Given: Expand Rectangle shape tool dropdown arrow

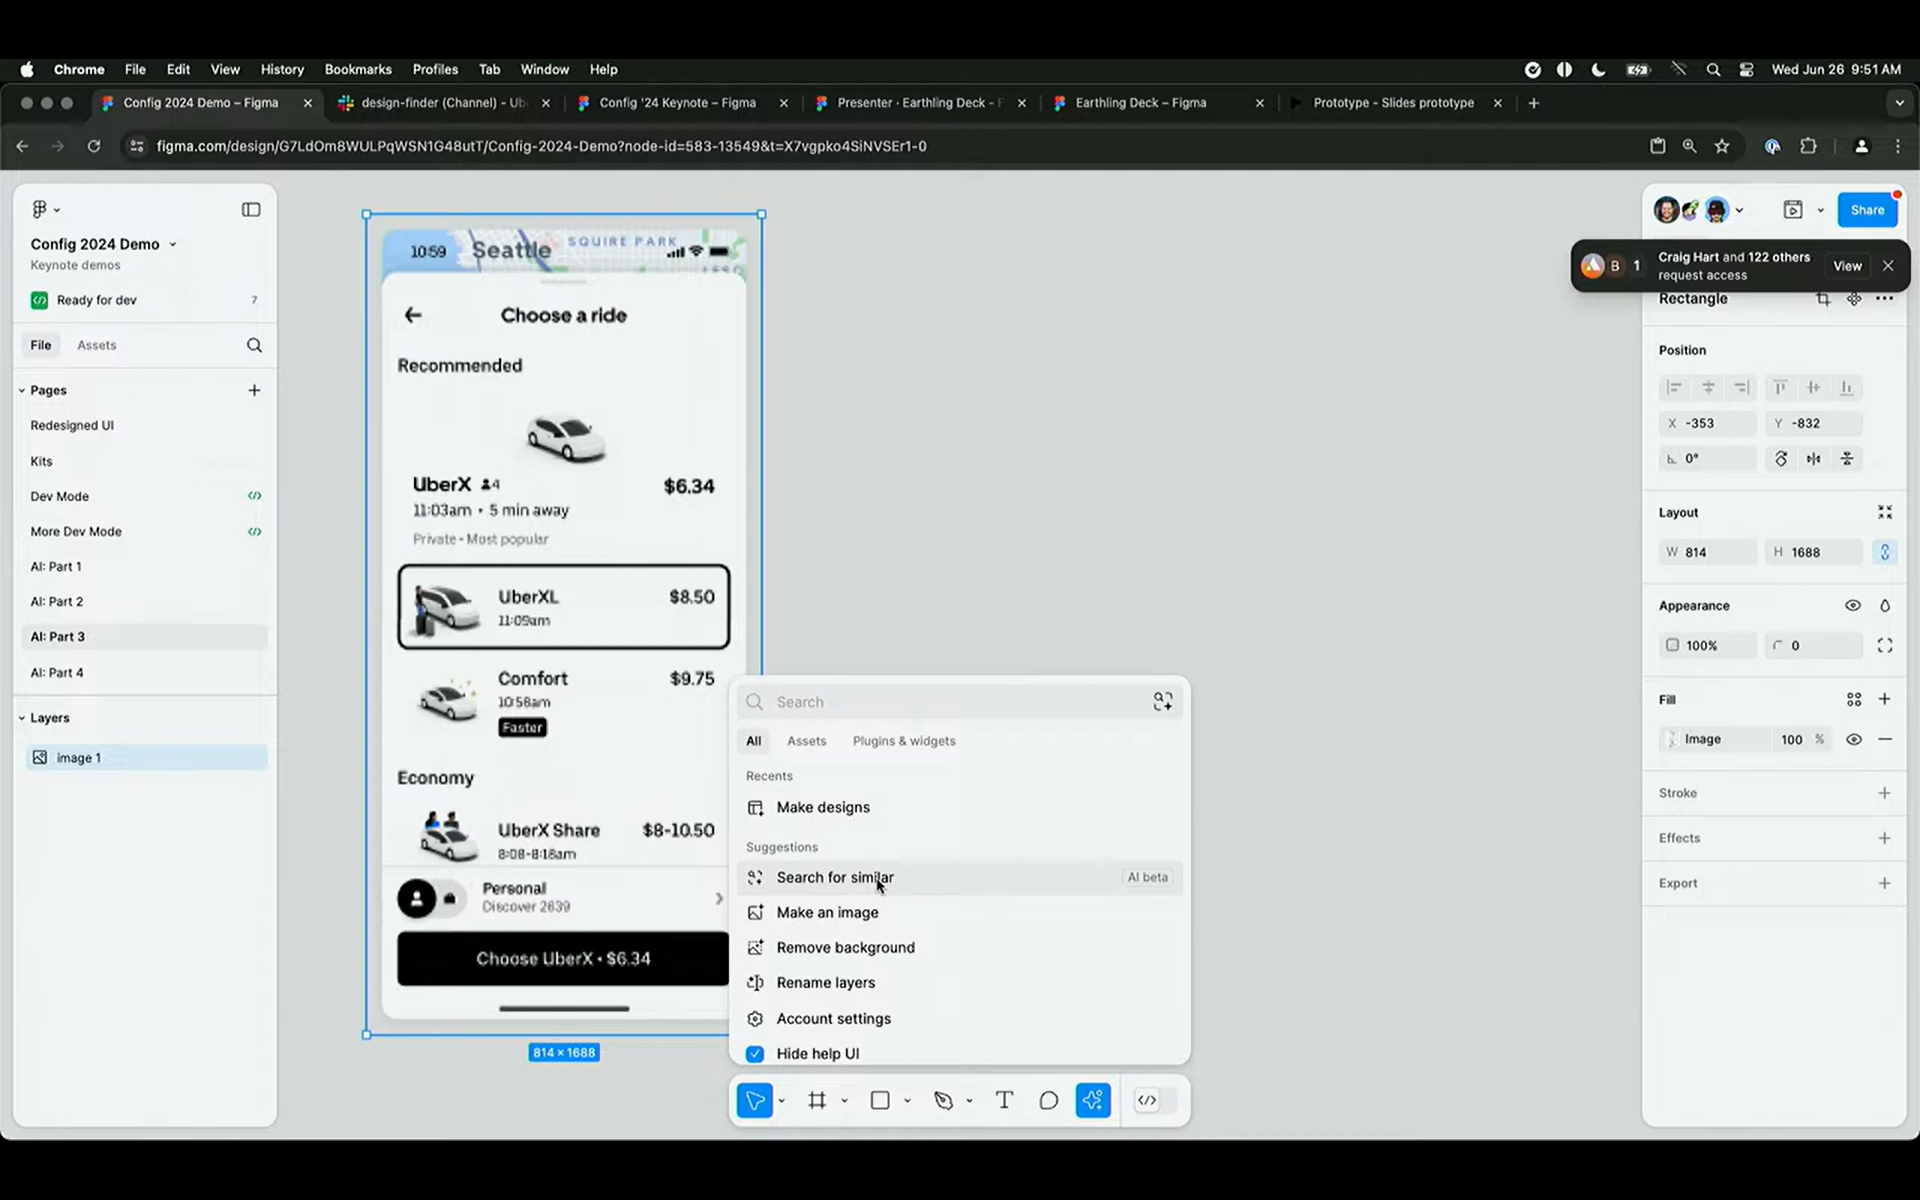Looking at the screenshot, I should pos(907,1101).
